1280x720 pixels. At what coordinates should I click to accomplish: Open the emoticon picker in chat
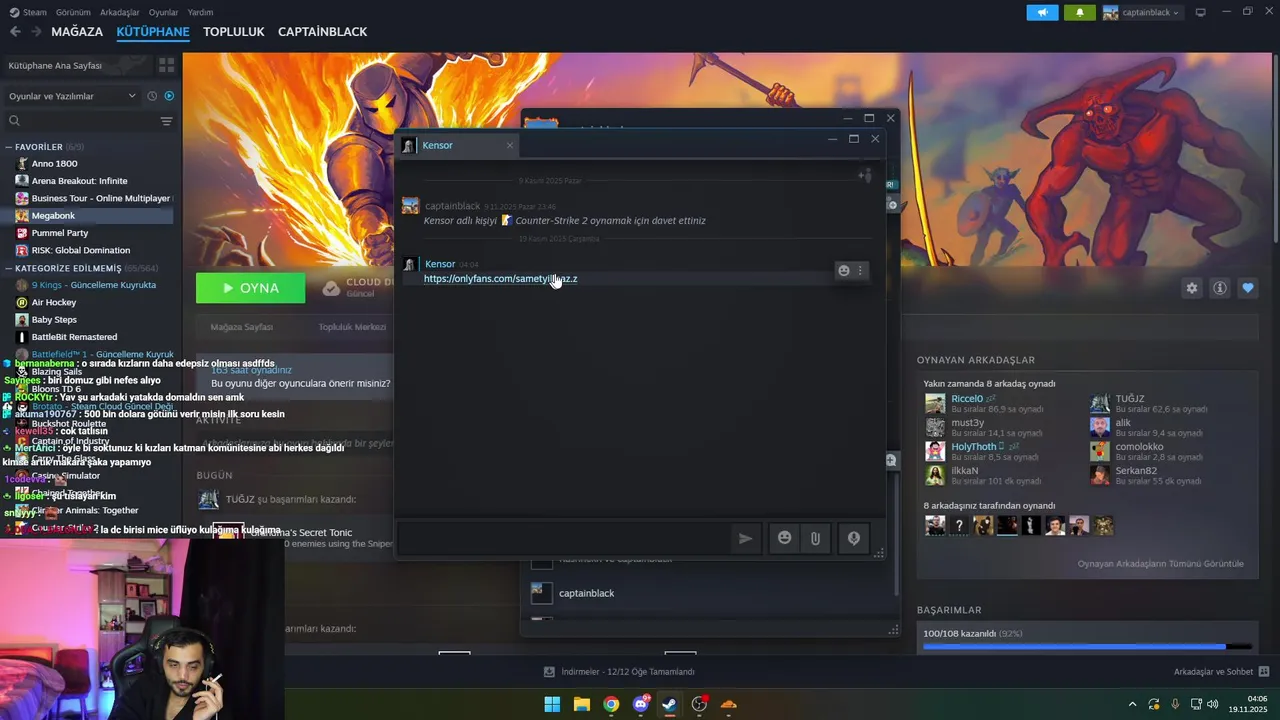(785, 538)
